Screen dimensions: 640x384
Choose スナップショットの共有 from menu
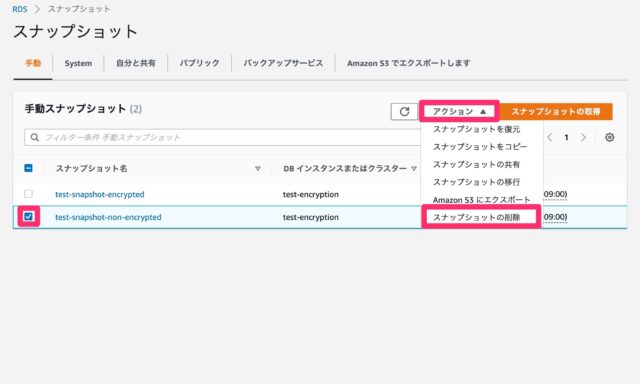tap(476, 164)
